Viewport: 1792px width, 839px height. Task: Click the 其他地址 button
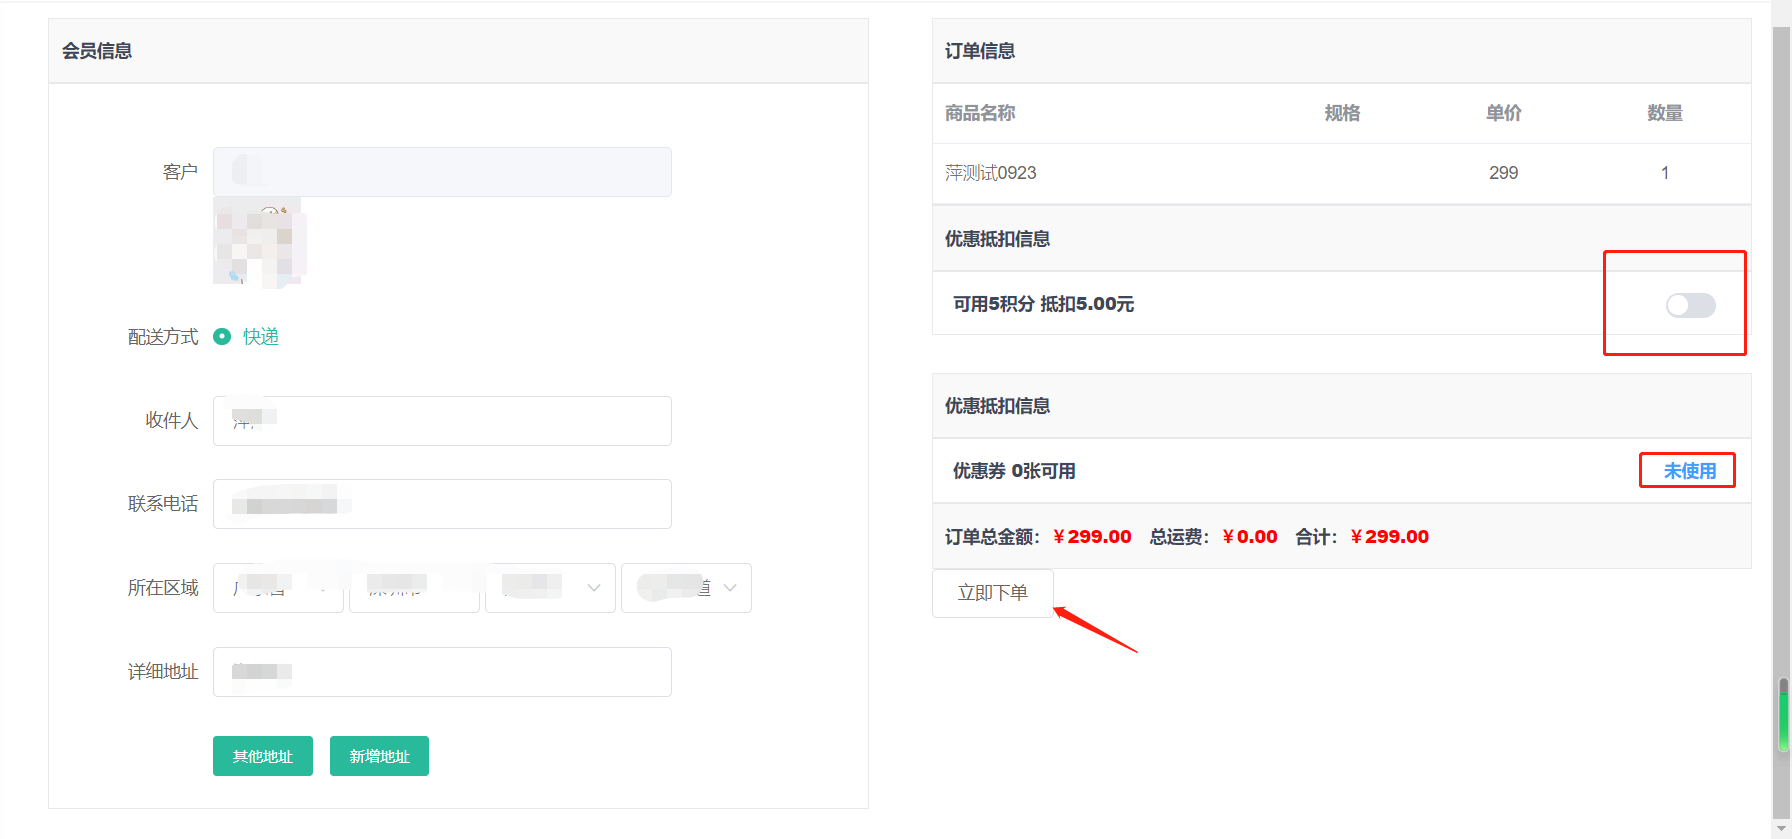coord(262,756)
